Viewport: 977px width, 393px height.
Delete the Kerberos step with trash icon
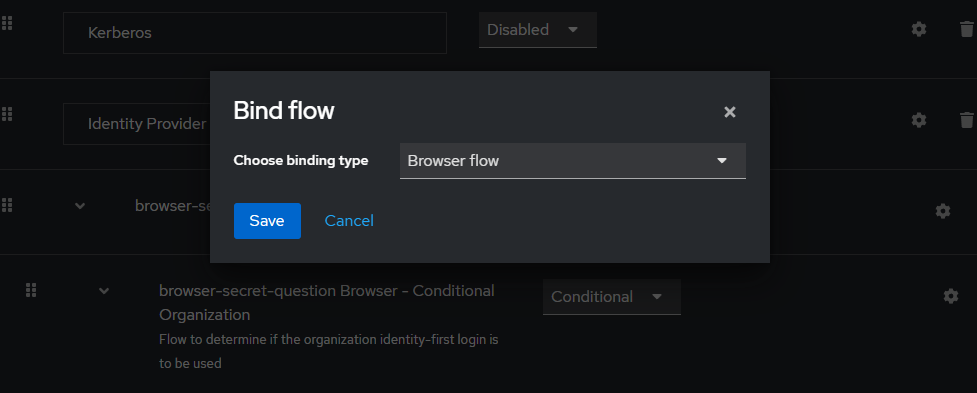[966, 29]
